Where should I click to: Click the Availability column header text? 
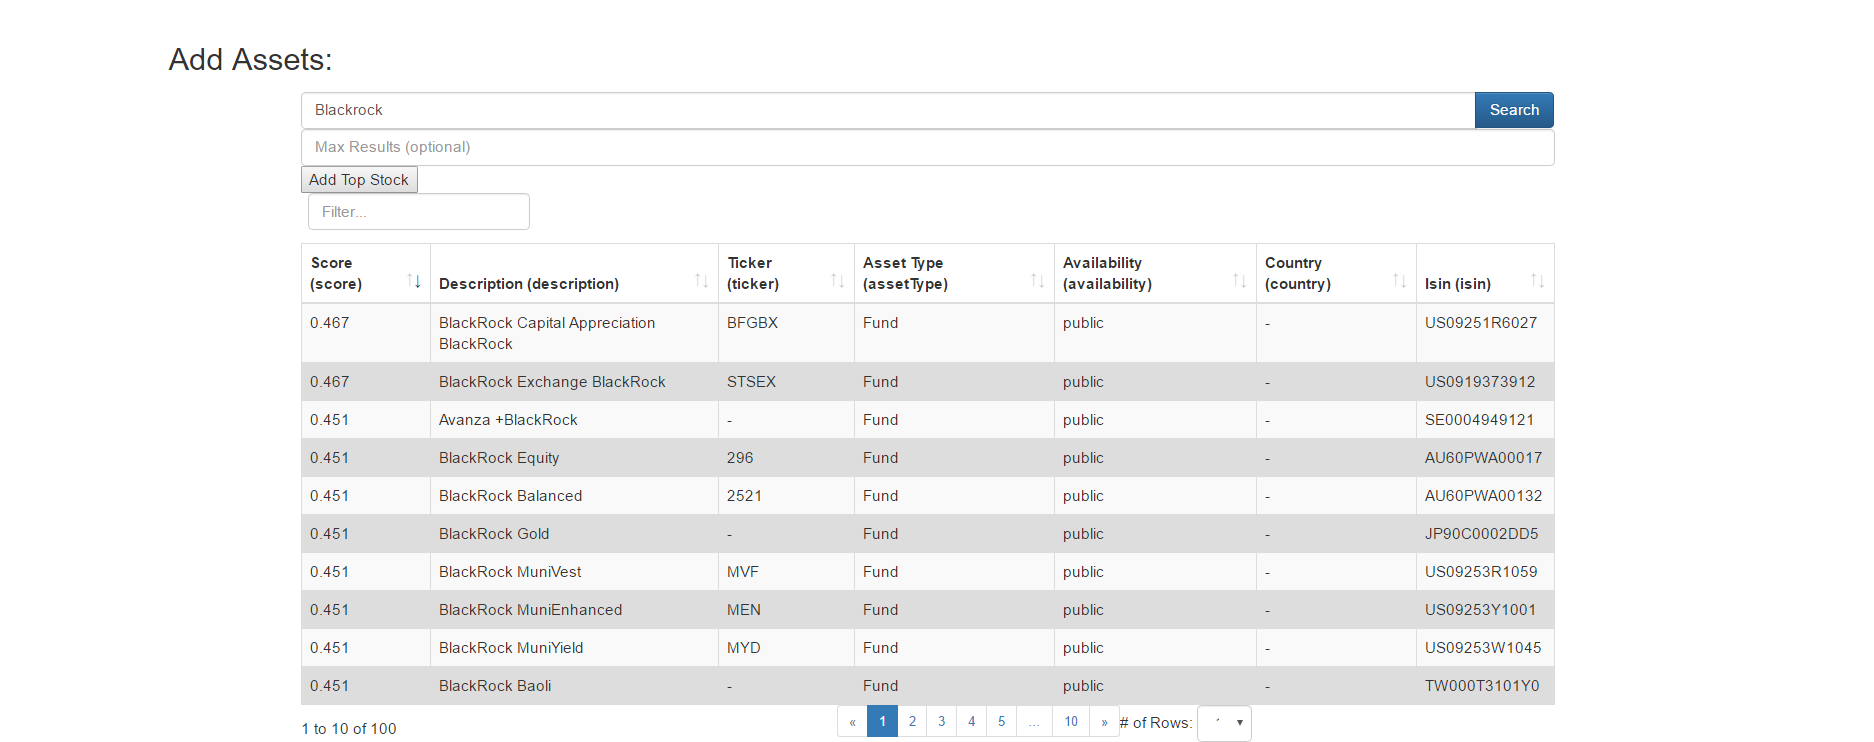[x=1107, y=273]
